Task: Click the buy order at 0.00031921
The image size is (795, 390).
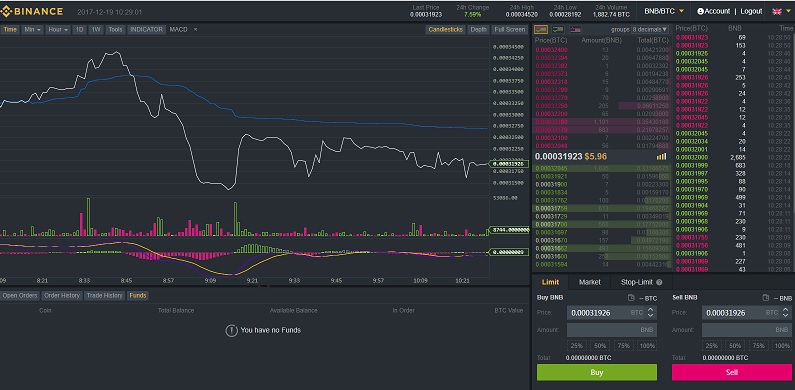Action: point(601,176)
